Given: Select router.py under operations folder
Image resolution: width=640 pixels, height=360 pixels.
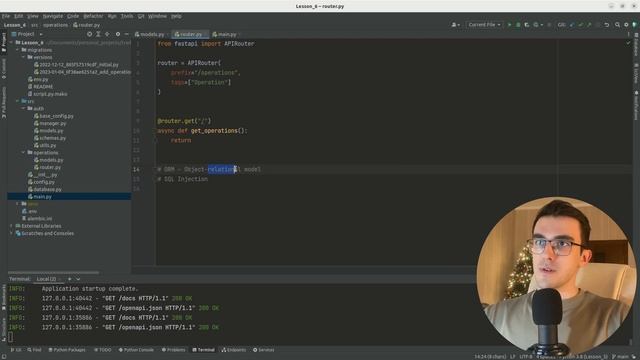Looking at the screenshot, I should 47,167.
